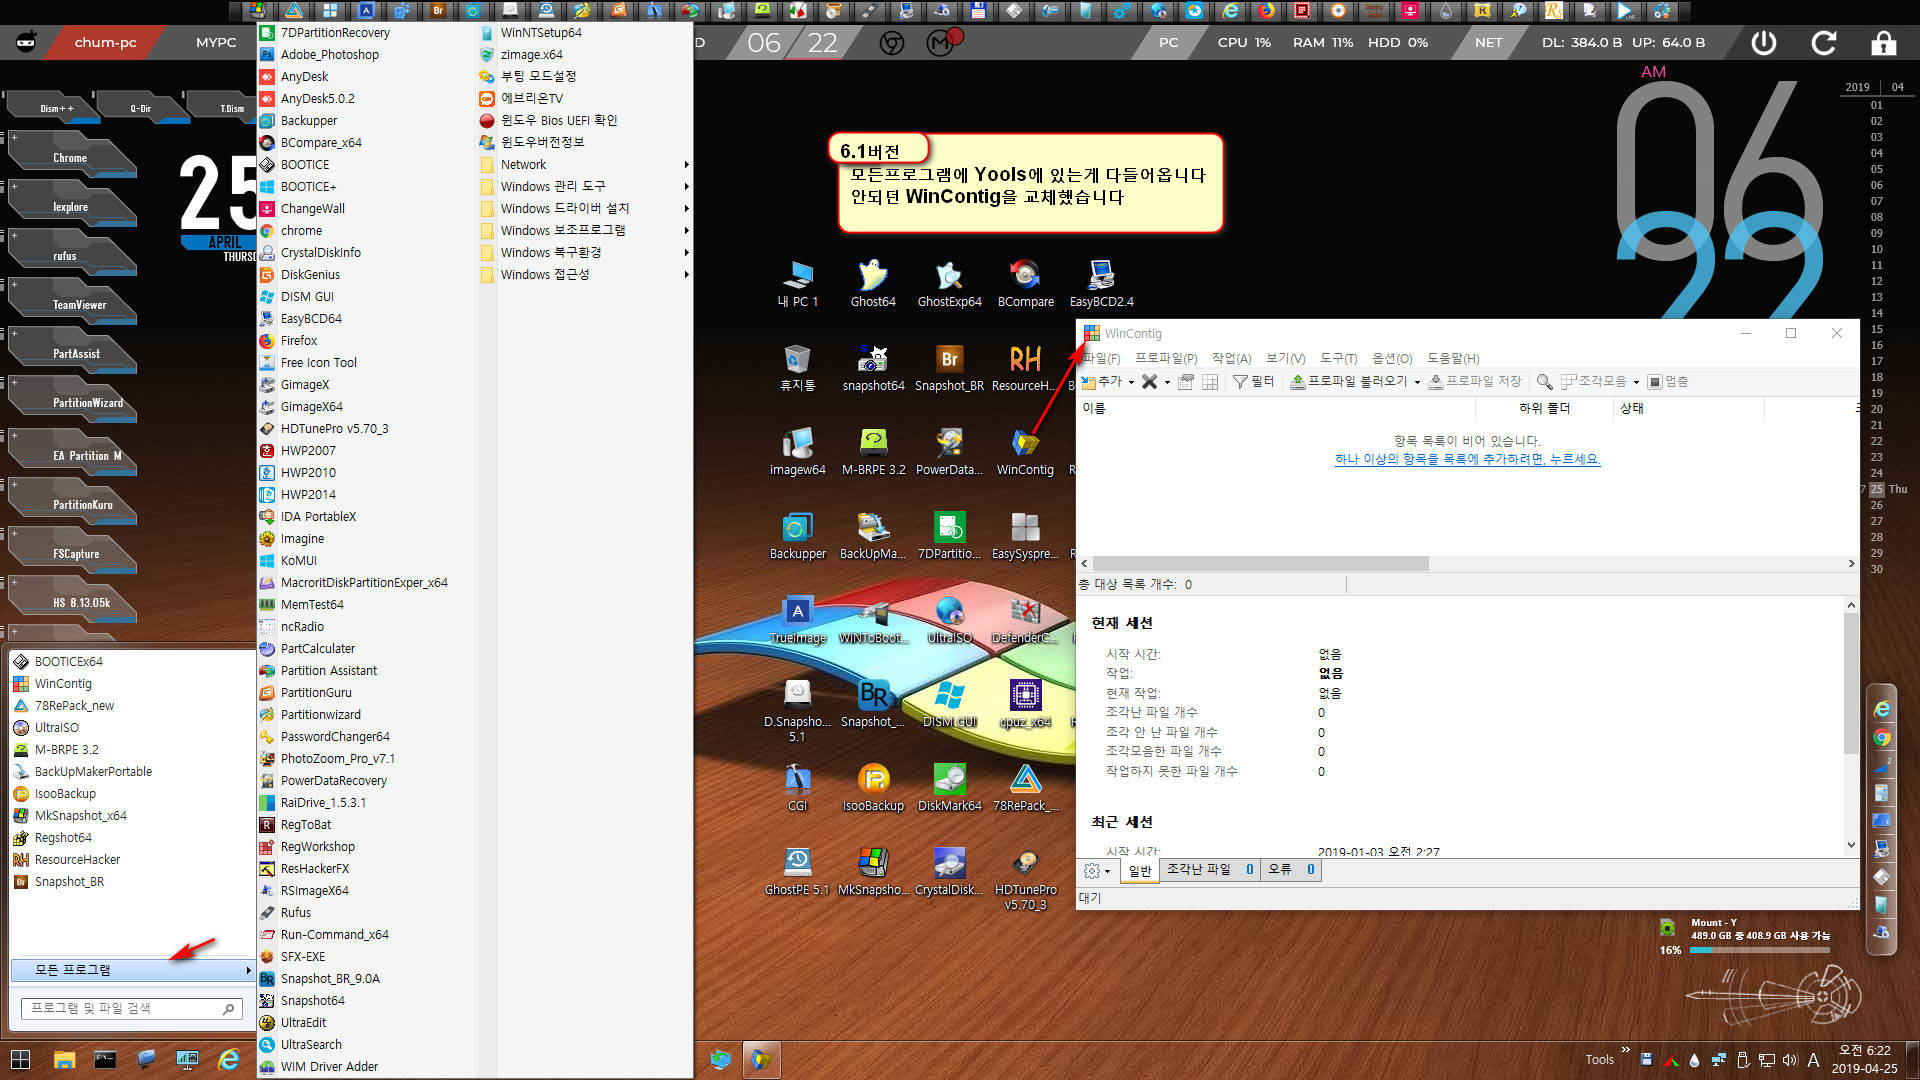Launch BCompare desktop shortcut
This screenshot has height=1080, width=1920.
point(1025,283)
